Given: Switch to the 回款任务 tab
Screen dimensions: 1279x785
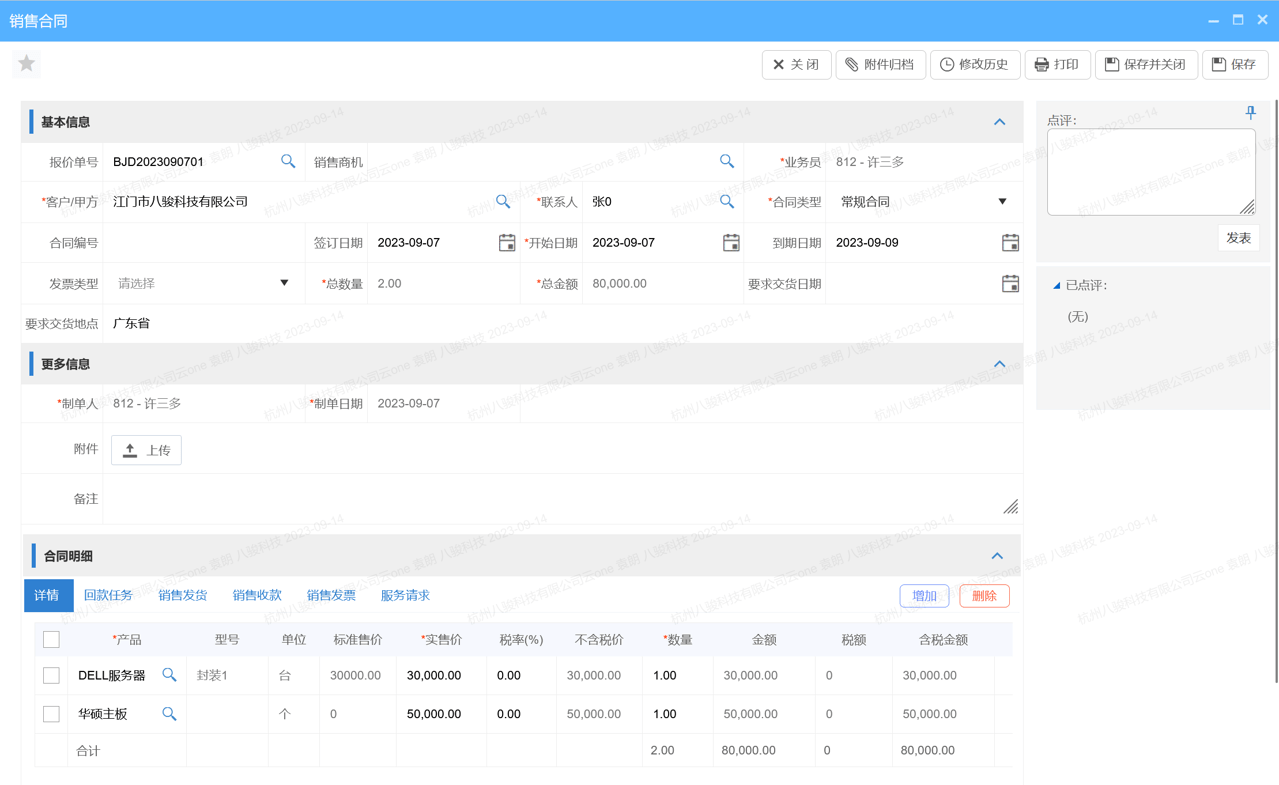Looking at the screenshot, I should [108, 595].
